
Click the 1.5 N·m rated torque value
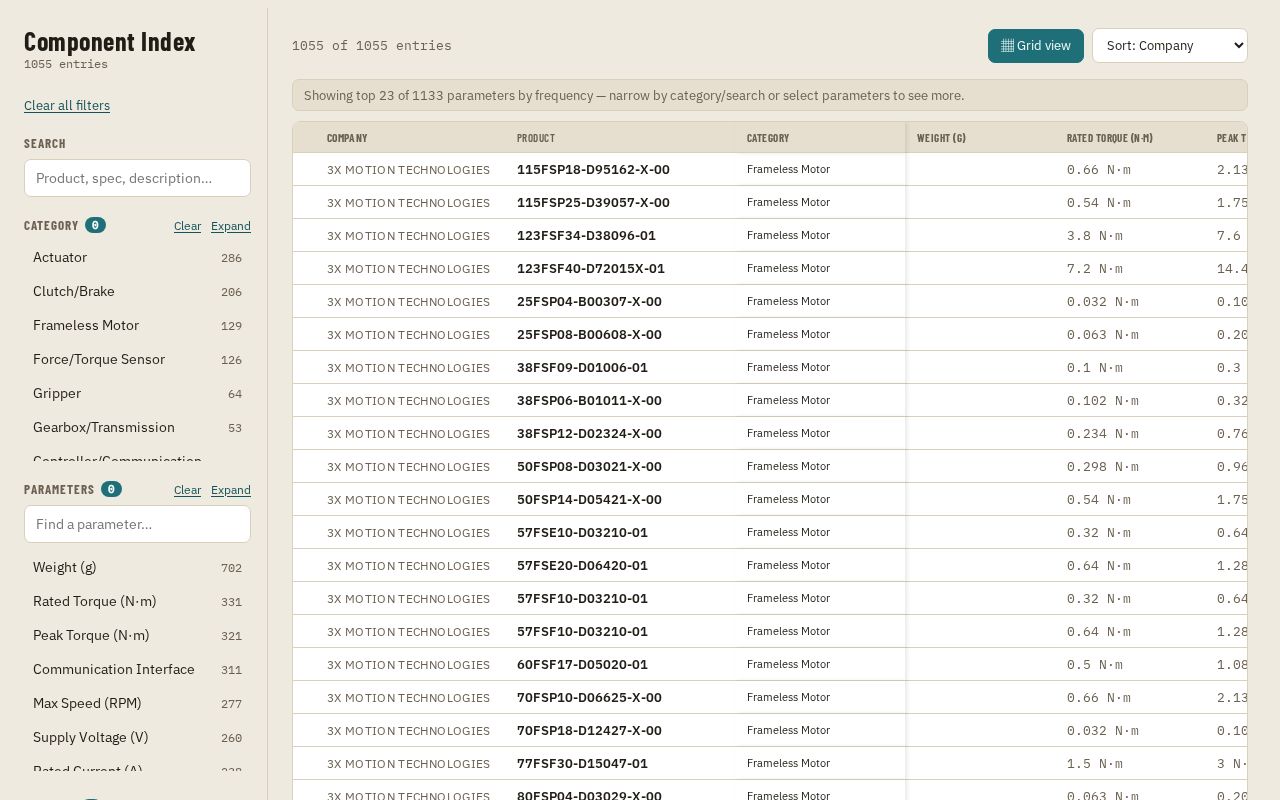pyautogui.click(x=1095, y=764)
